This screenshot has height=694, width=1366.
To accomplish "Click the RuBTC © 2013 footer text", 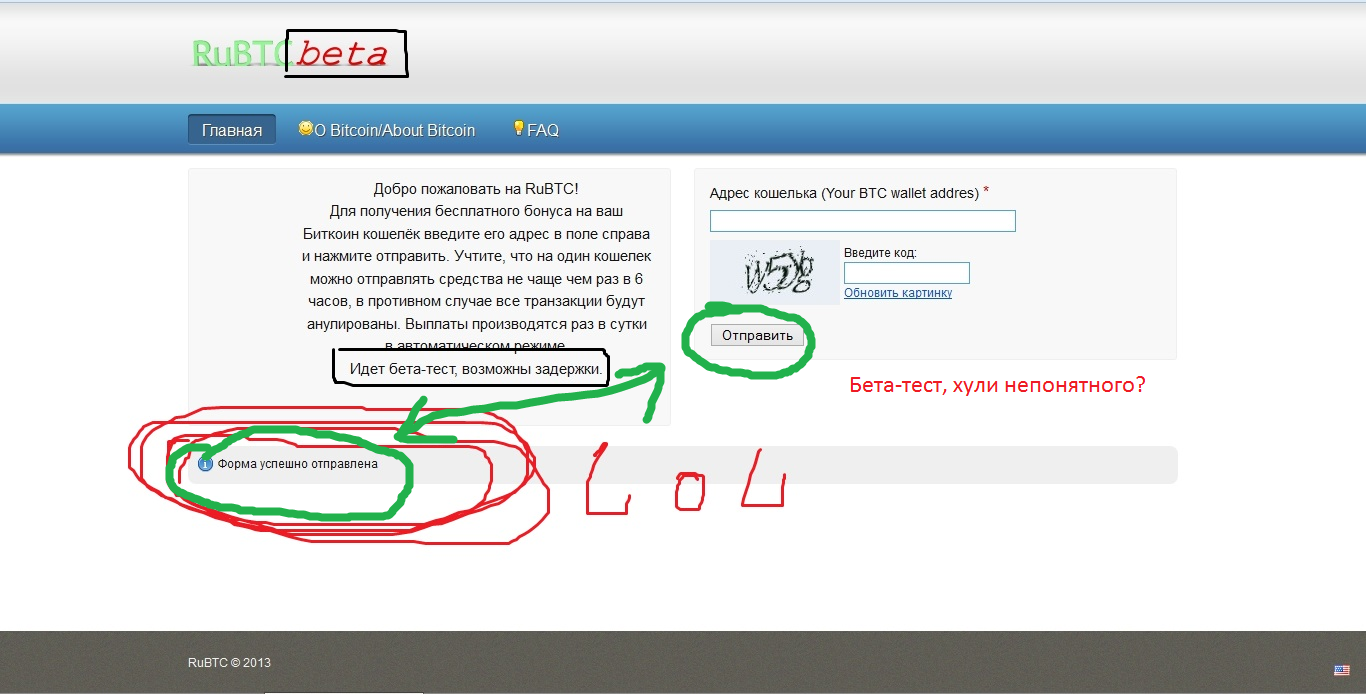I will [x=229, y=662].
